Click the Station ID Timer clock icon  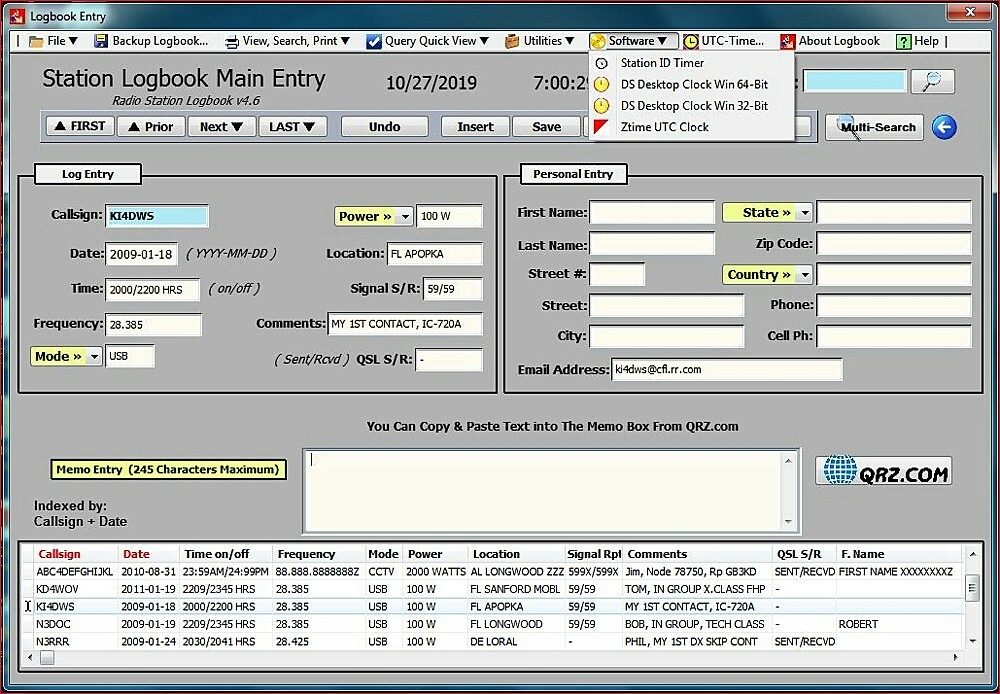[x=601, y=63]
